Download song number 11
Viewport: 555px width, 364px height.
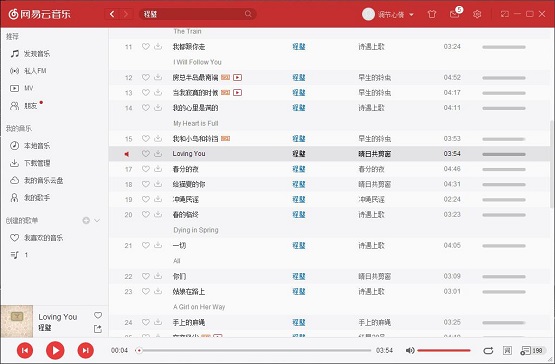point(158,46)
